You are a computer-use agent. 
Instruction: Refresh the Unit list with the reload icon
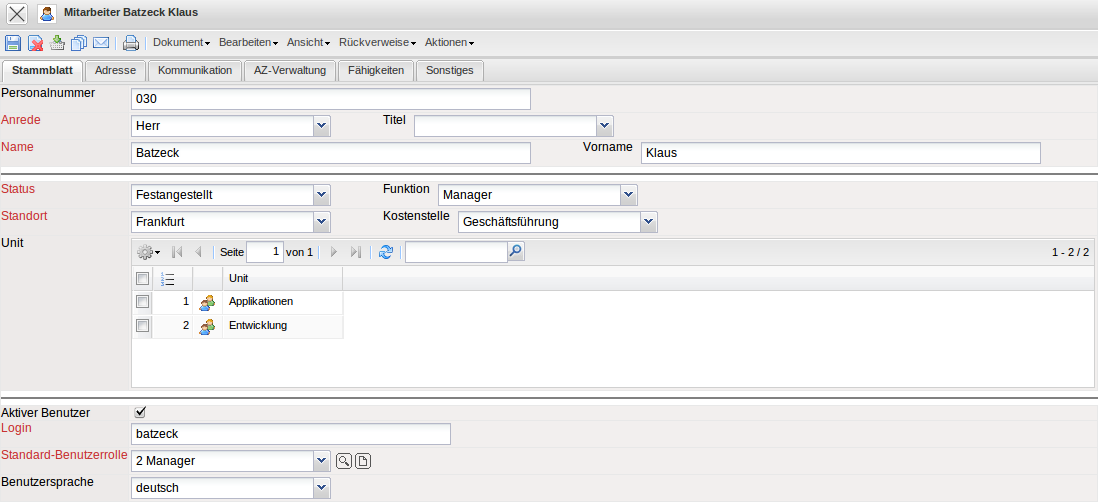click(386, 253)
